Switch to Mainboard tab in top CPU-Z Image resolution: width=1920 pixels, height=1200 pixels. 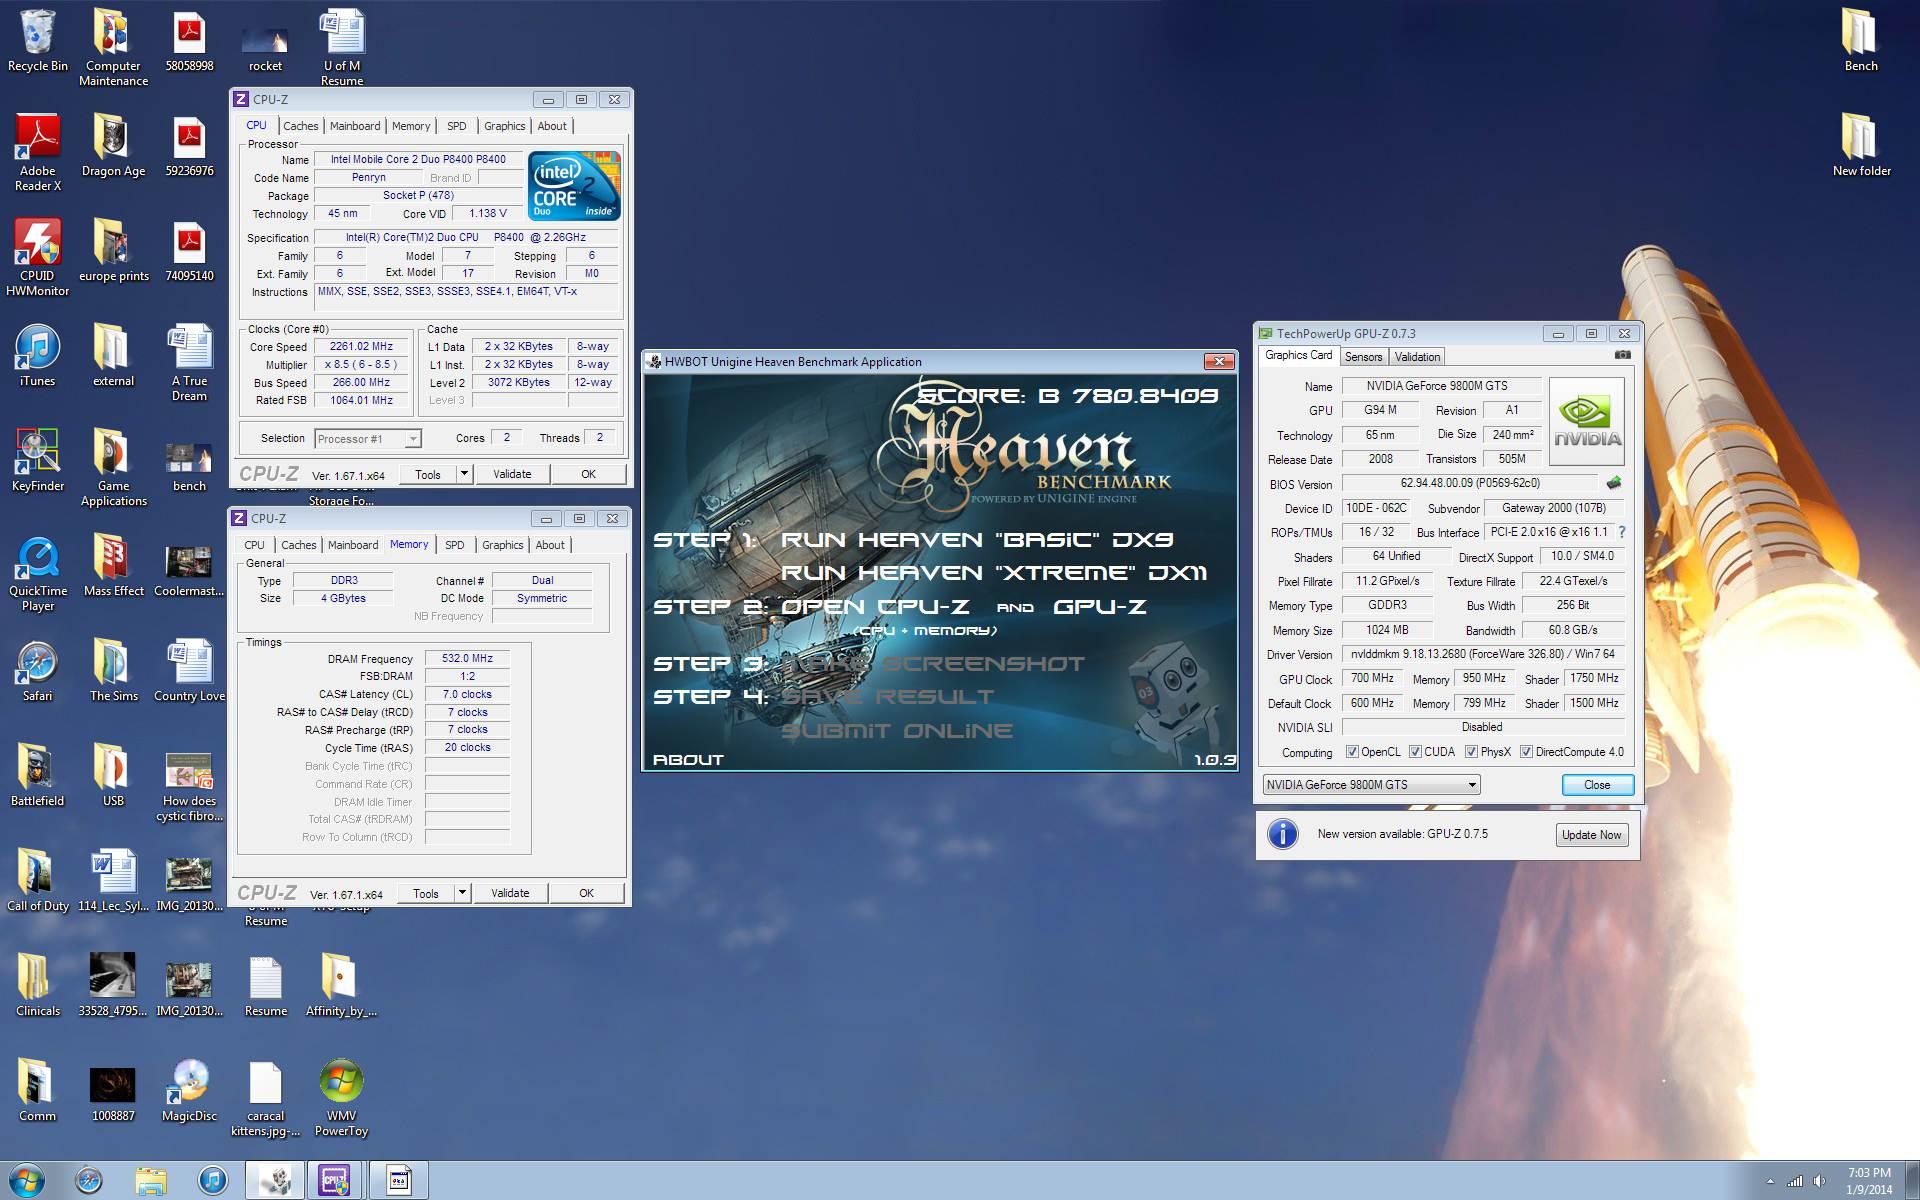pos(355,126)
